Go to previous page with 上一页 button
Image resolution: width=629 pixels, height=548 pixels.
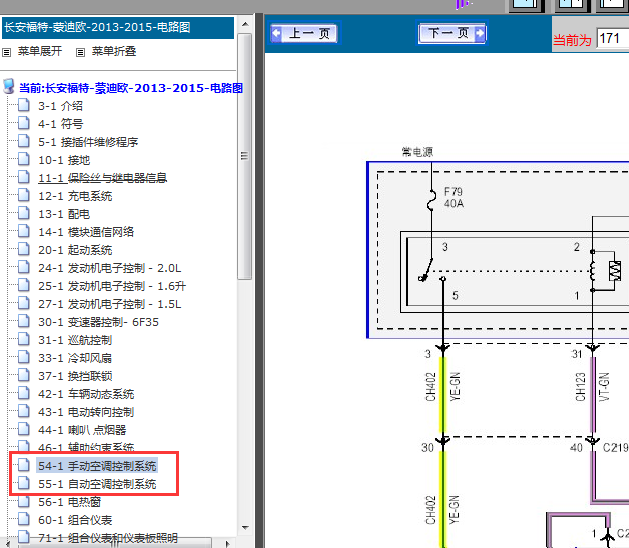coord(304,33)
